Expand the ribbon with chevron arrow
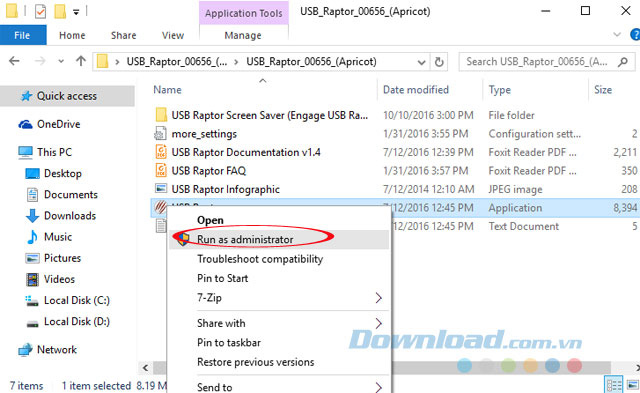 pos(617,35)
